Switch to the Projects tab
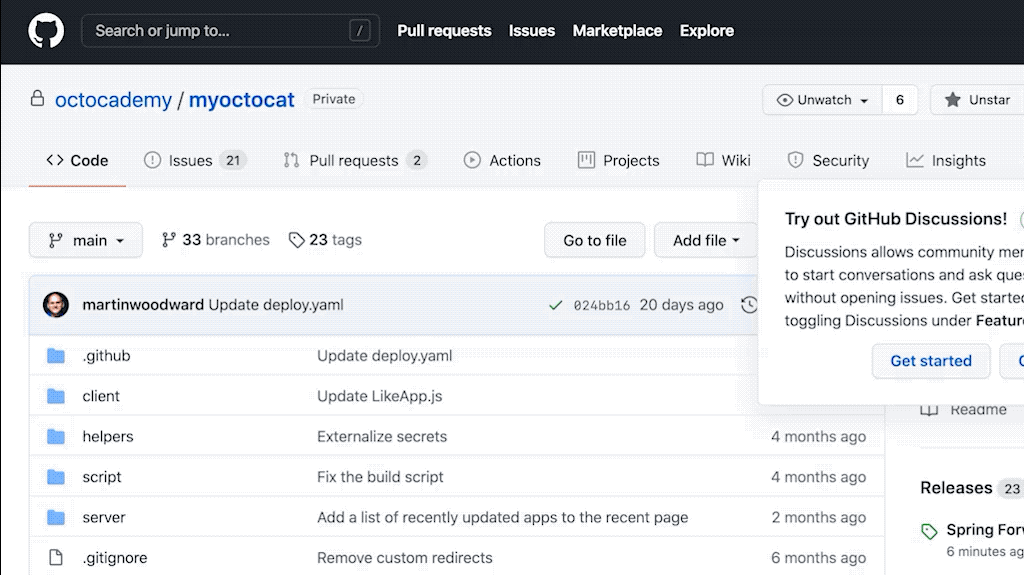The height and width of the screenshot is (575, 1024). (x=618, y=161)
